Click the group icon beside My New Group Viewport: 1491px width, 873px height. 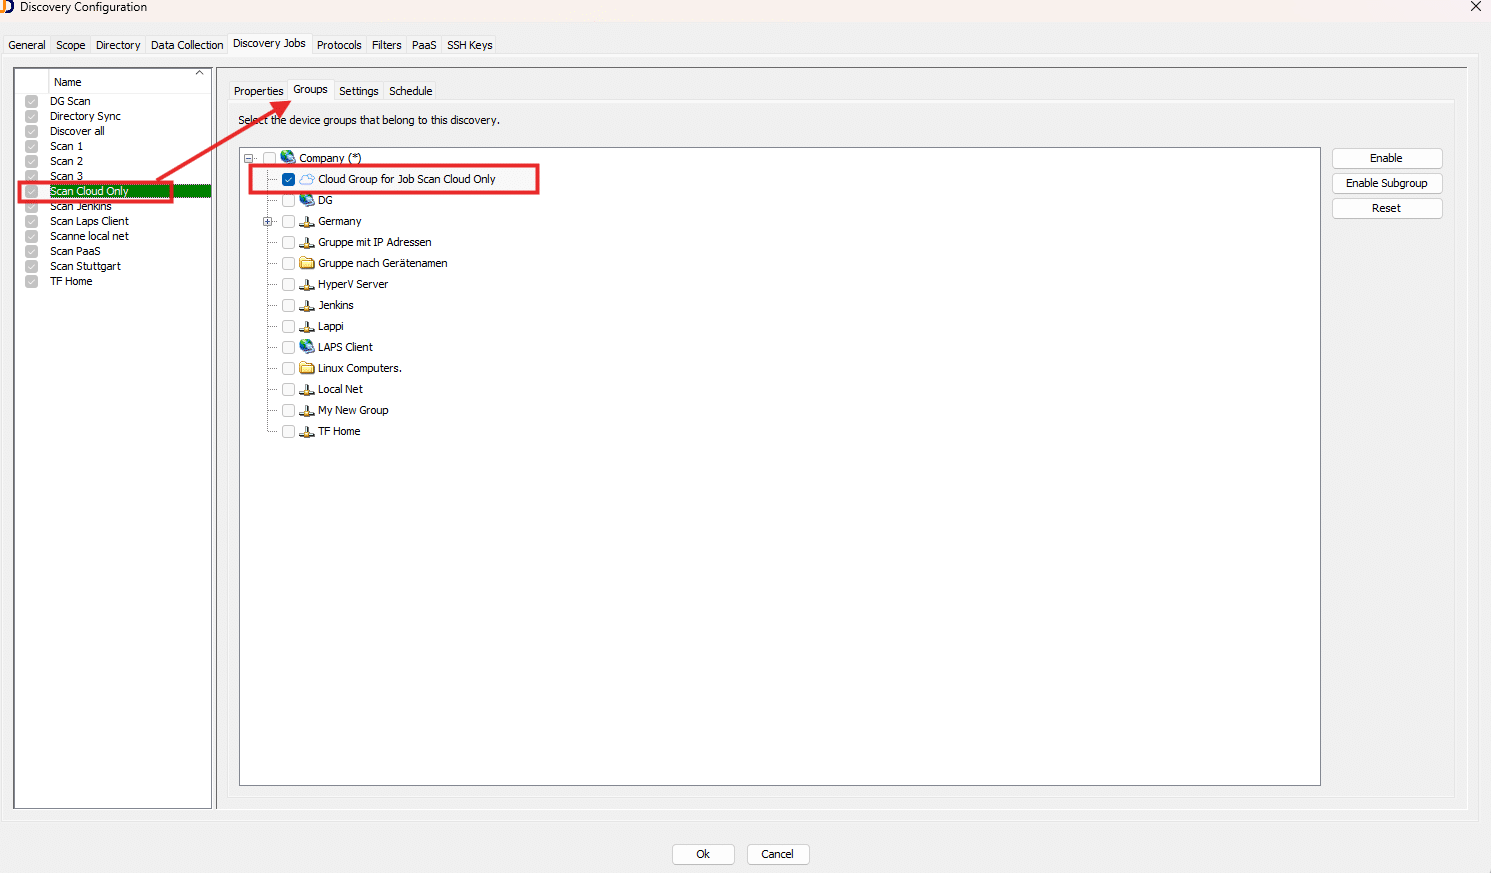tap(306, 409)
